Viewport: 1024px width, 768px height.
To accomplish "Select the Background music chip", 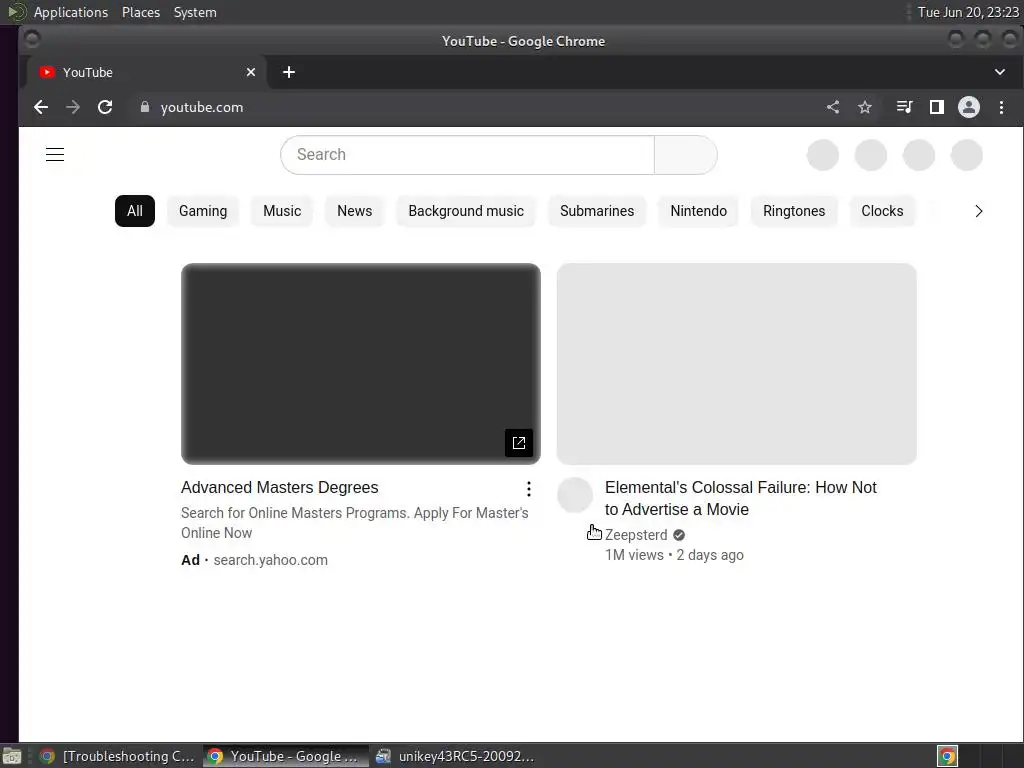I will [466, 211].
